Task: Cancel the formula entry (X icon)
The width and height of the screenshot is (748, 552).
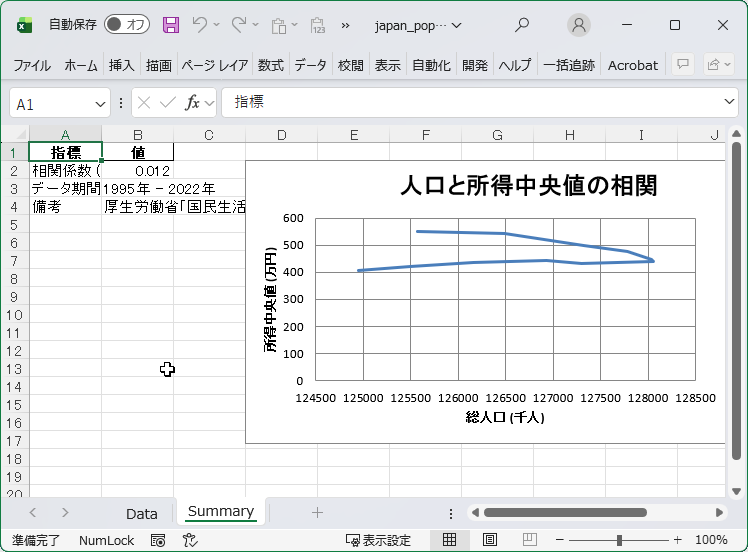Action: [x=144, y=103]
